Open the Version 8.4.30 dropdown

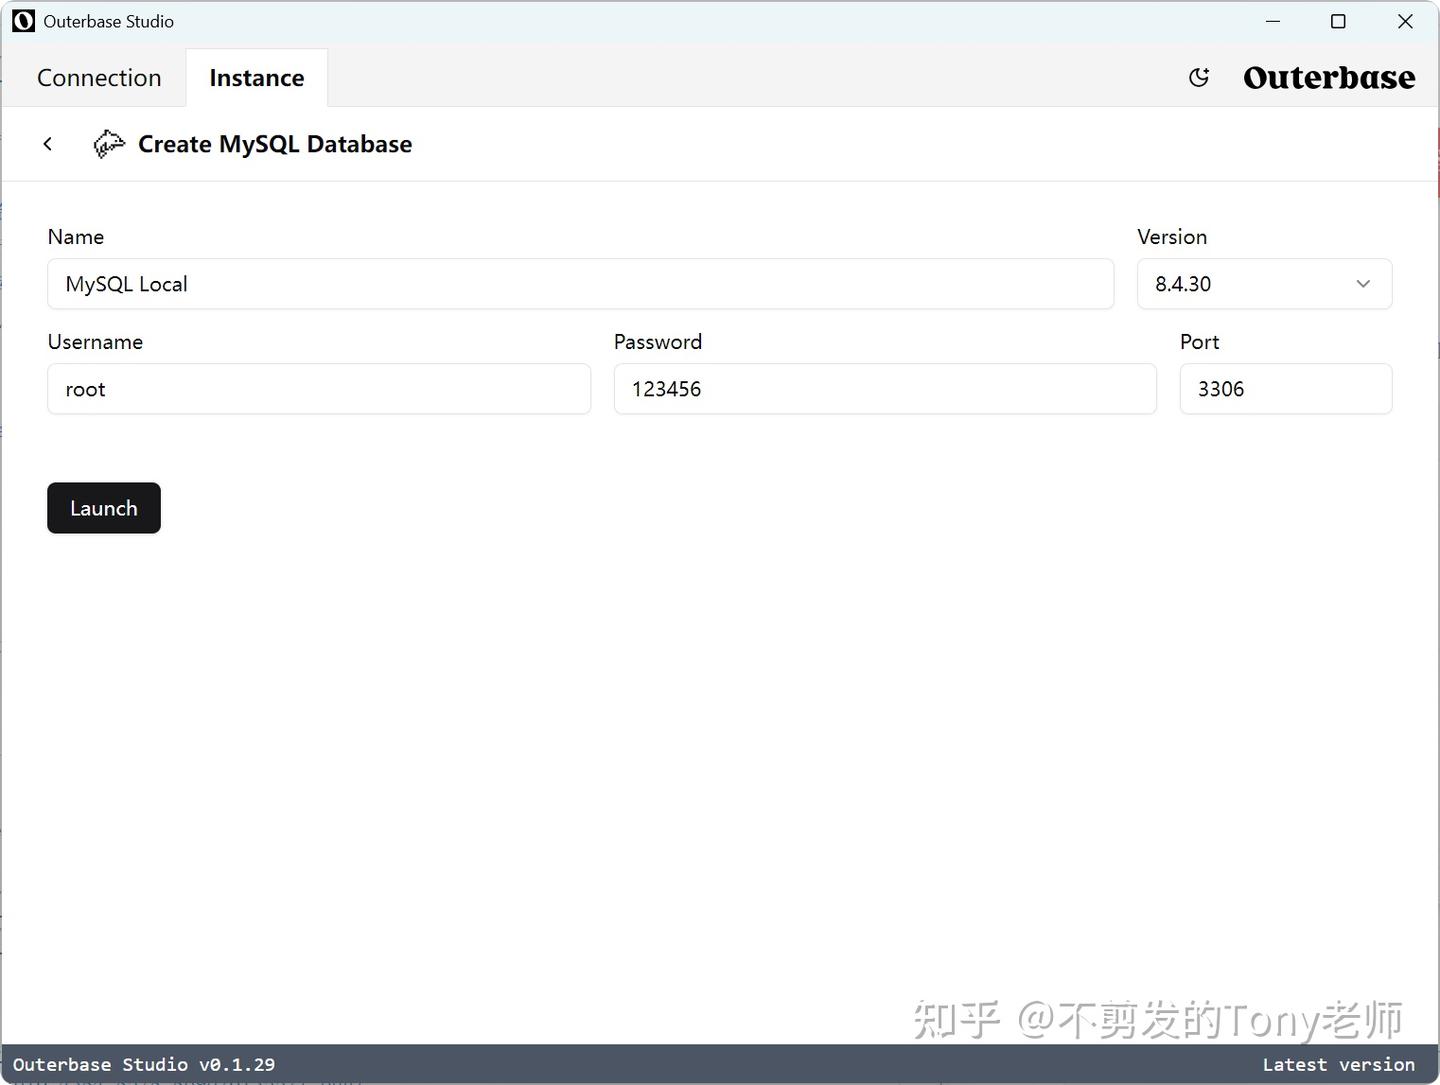pyautogui.click(x=1264, y=284)
